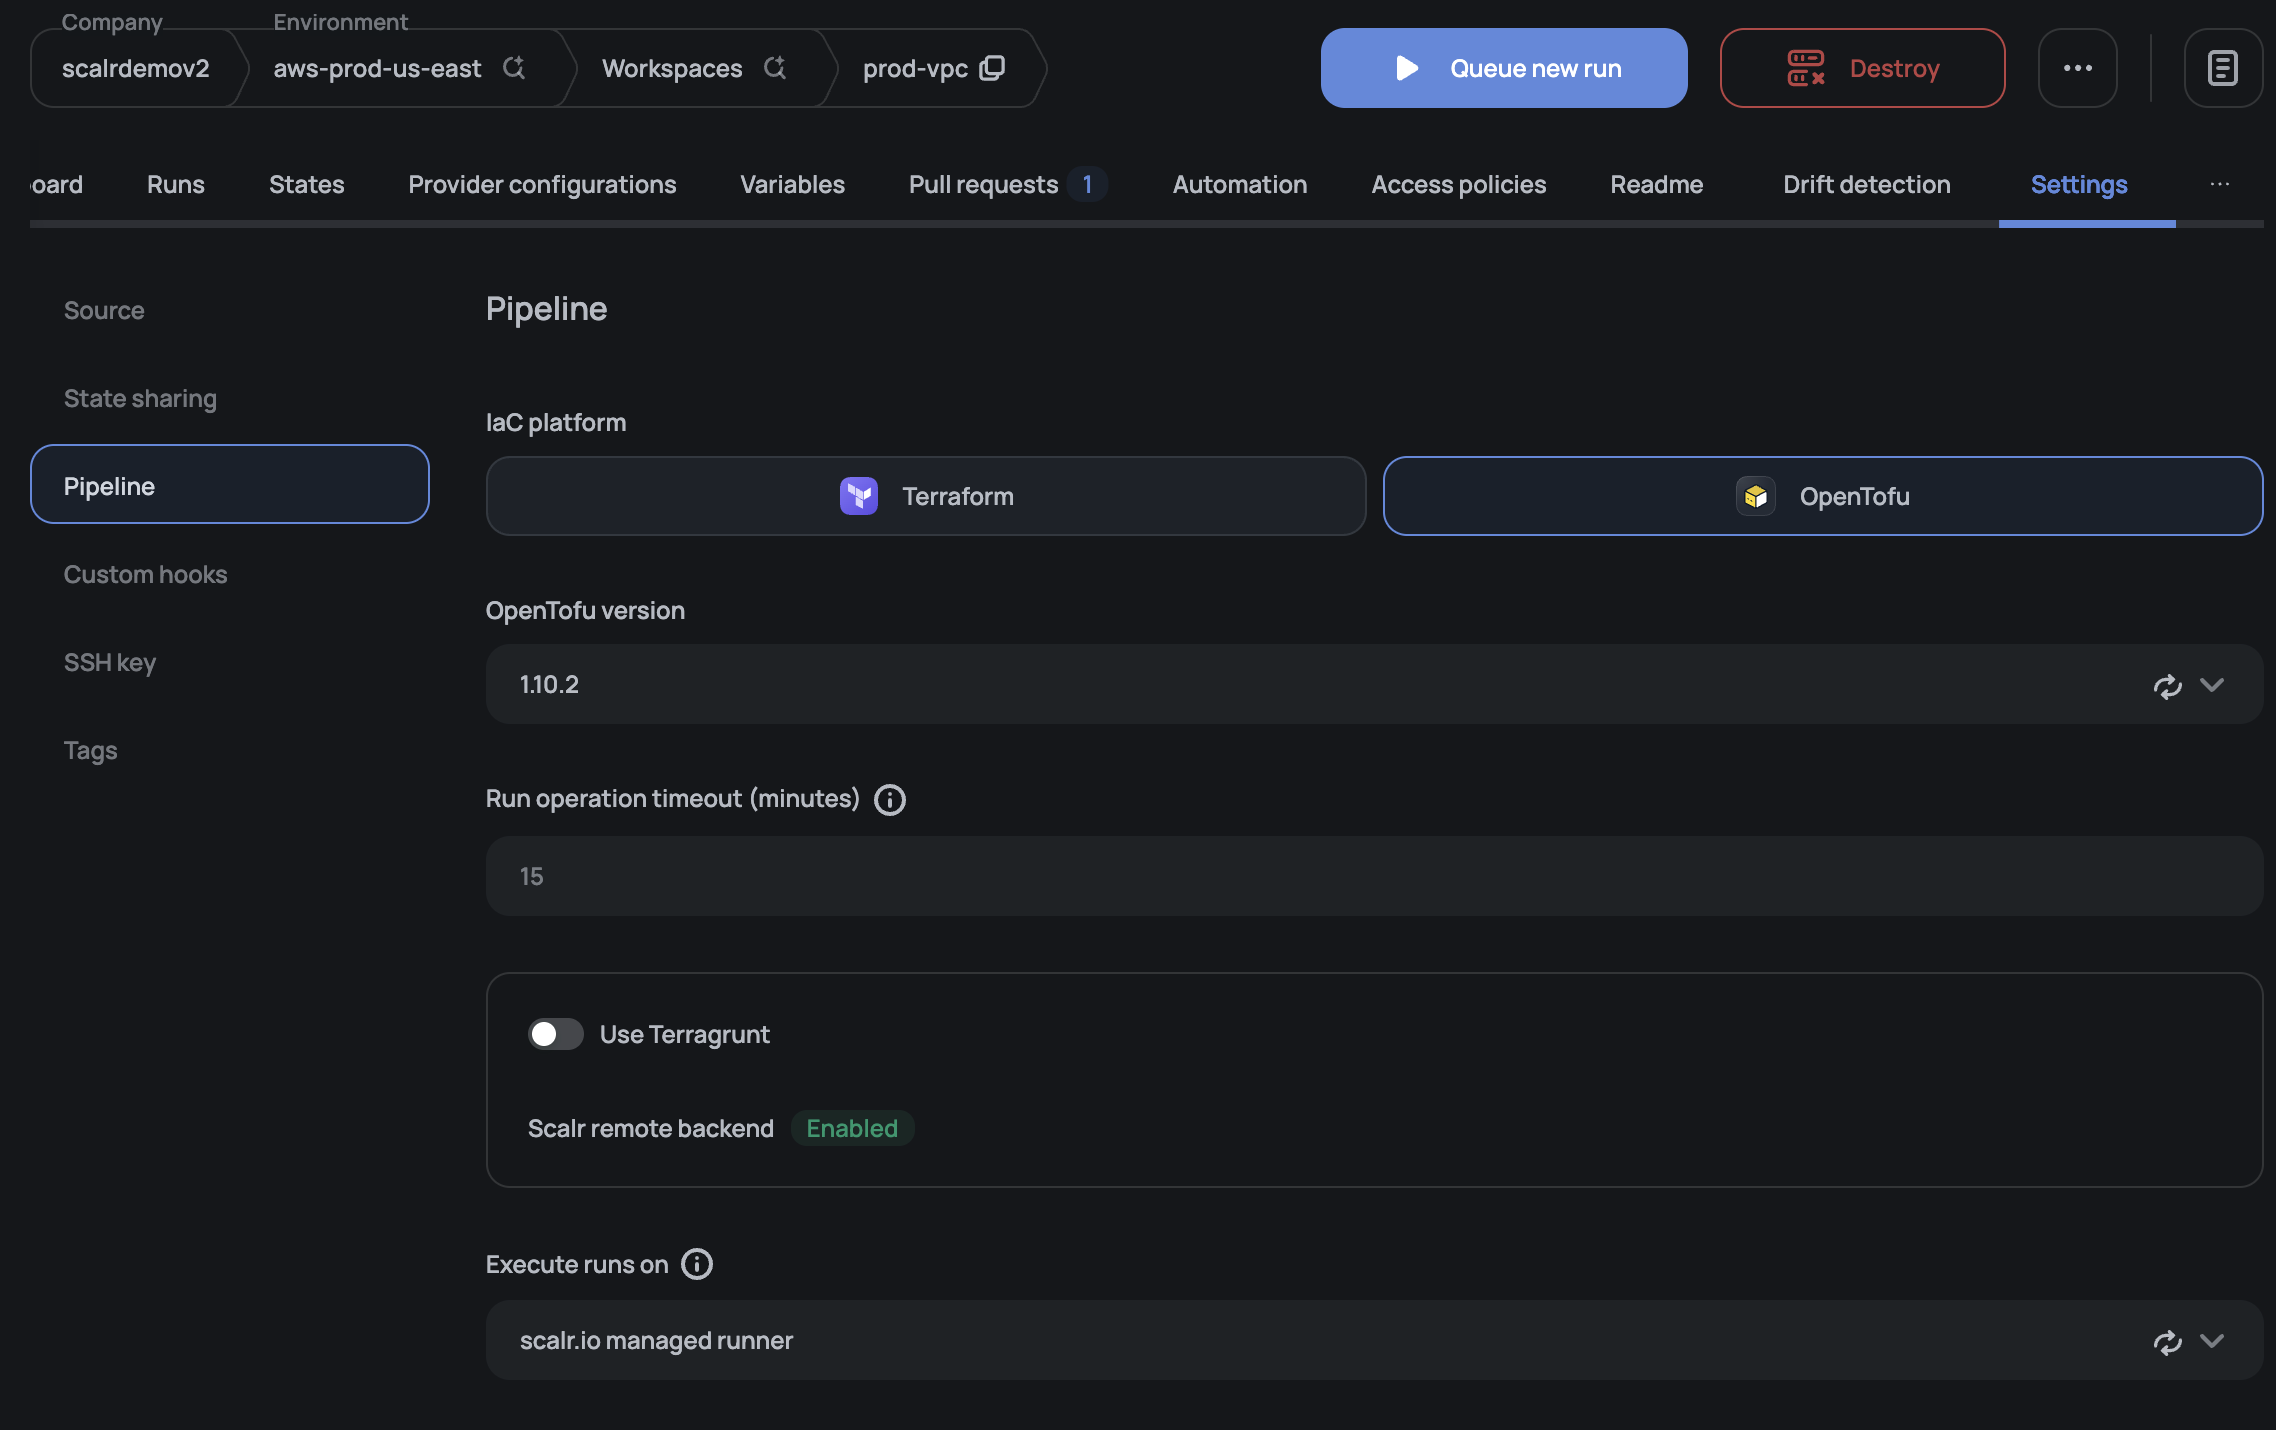Click the prod-vpc breadcrumb
Screen dimensions: 2276x1430
[915, 68]
